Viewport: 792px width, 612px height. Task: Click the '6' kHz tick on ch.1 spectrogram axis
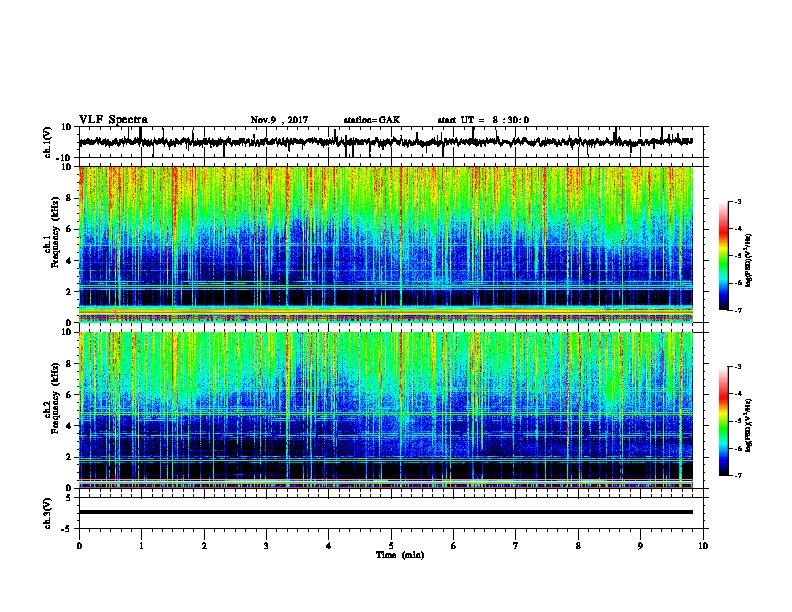pyautogui.click(x=69, y=229)
